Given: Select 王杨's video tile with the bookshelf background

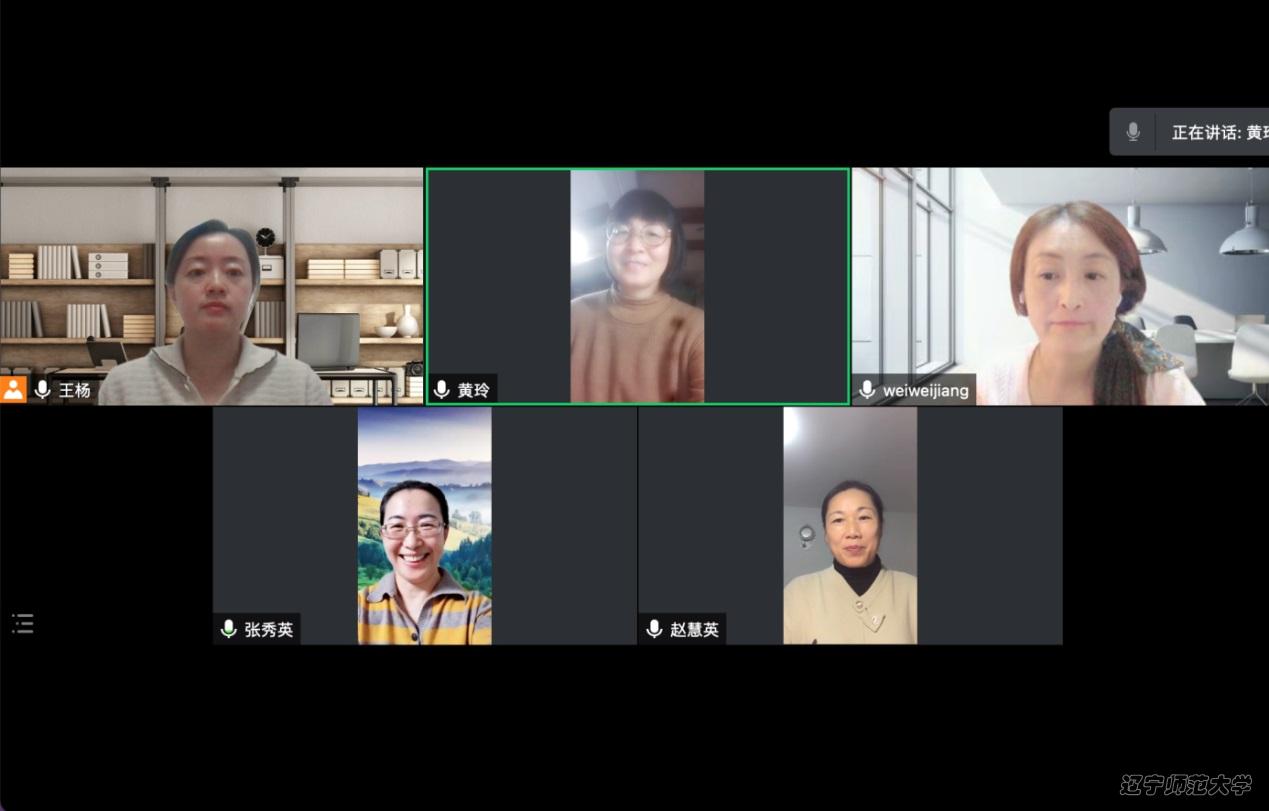Looking at the screenshot, I should 211,286.
